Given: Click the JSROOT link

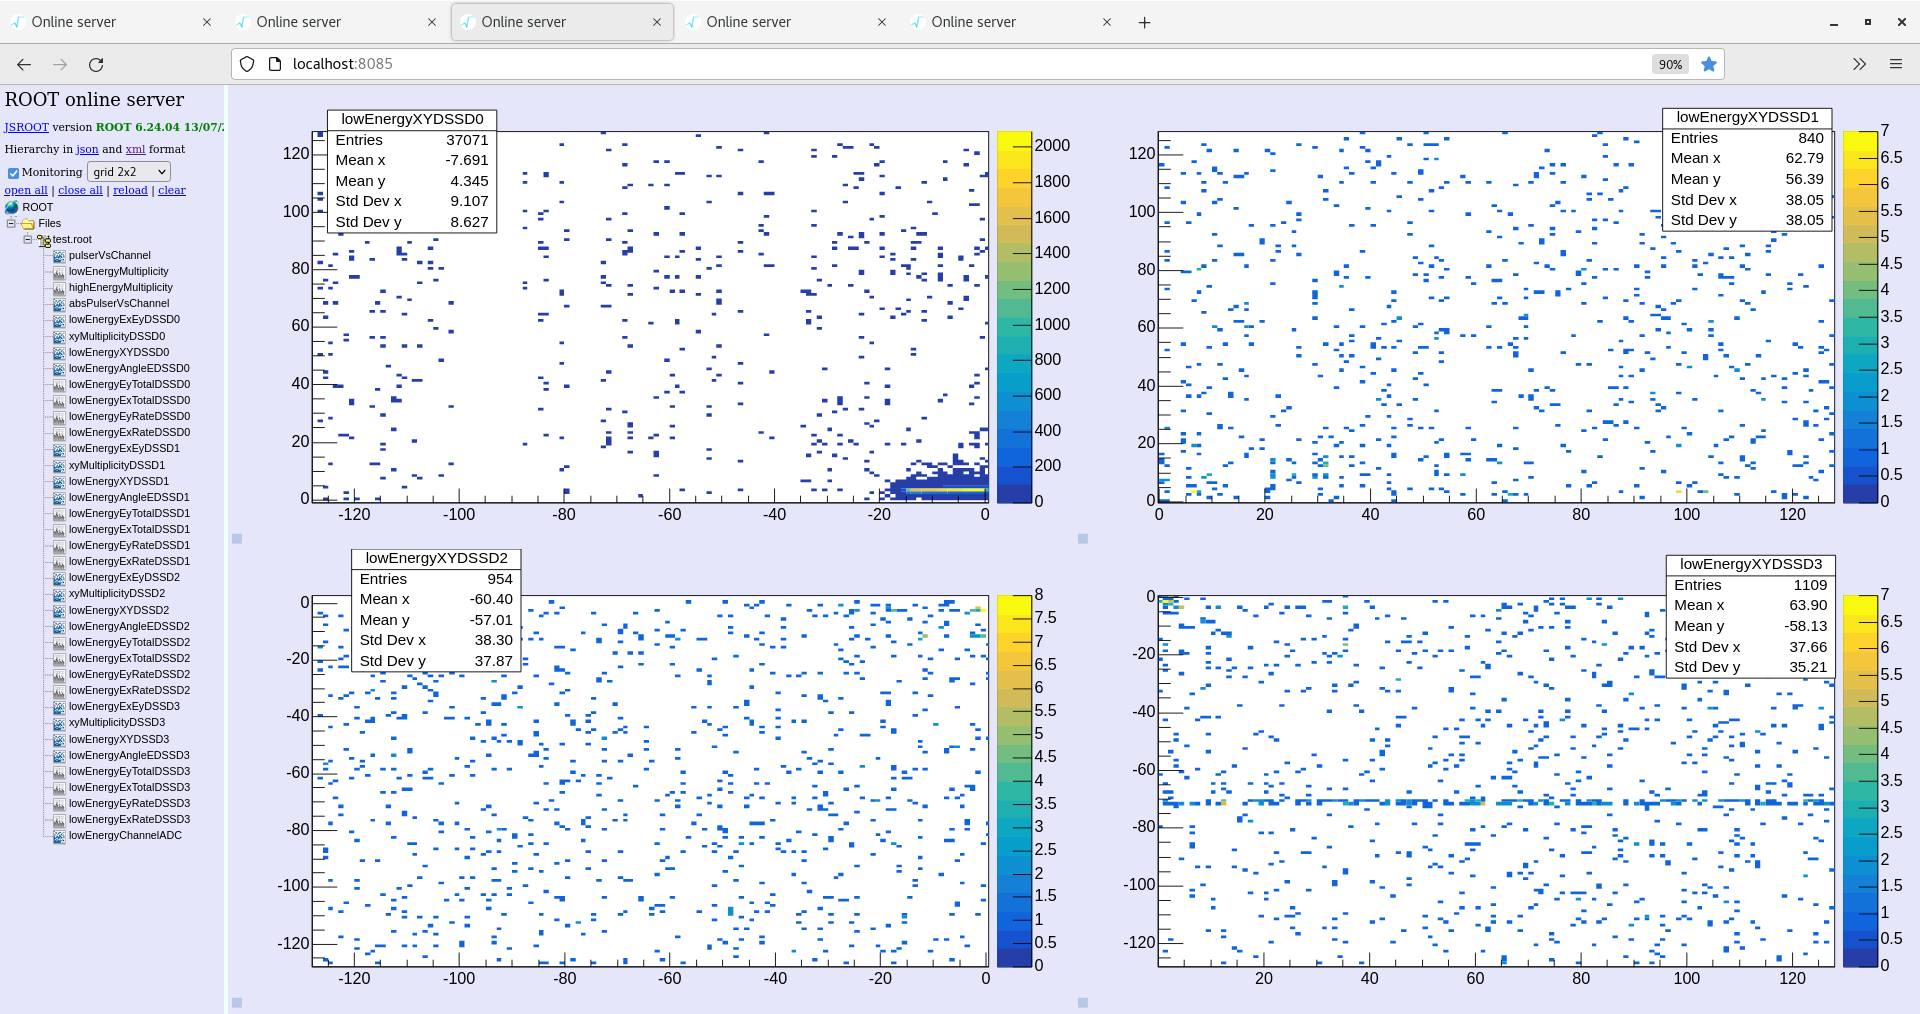Looking at the screenshot, I should 26,127.
